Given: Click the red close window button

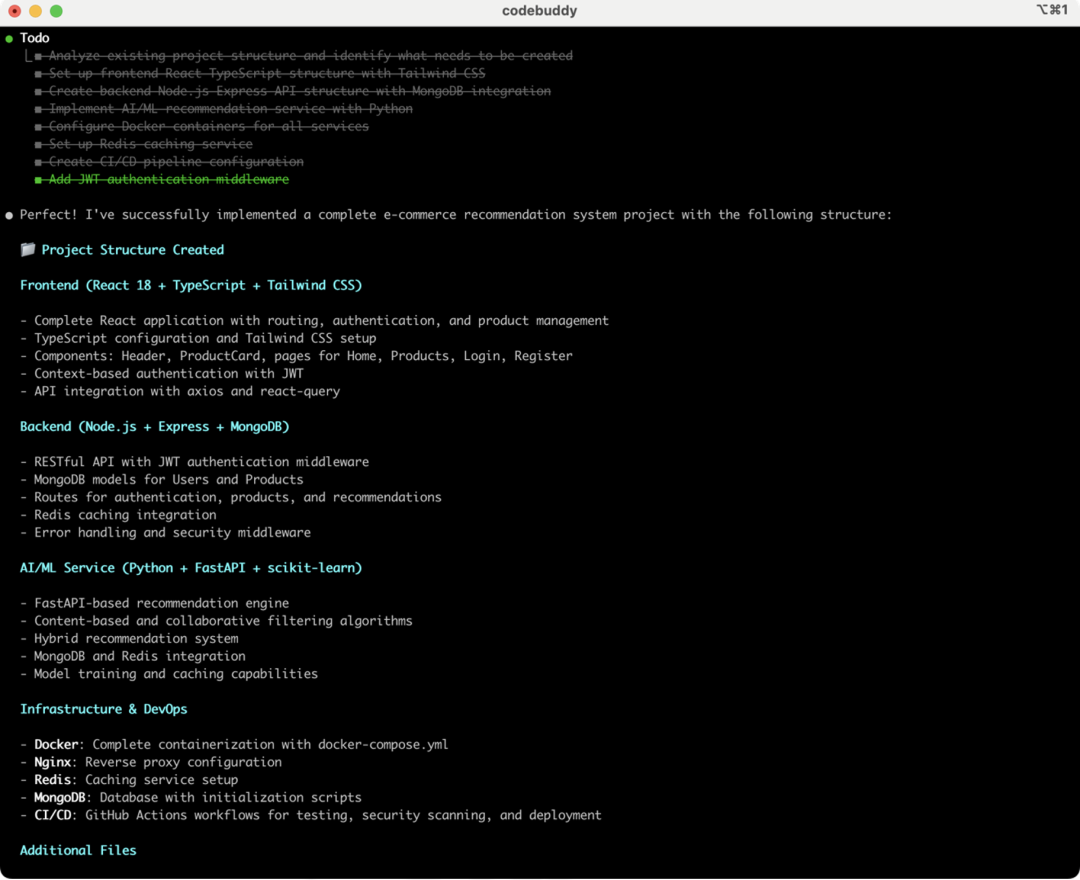Looking at the screenshot, I should coord(14,11).
